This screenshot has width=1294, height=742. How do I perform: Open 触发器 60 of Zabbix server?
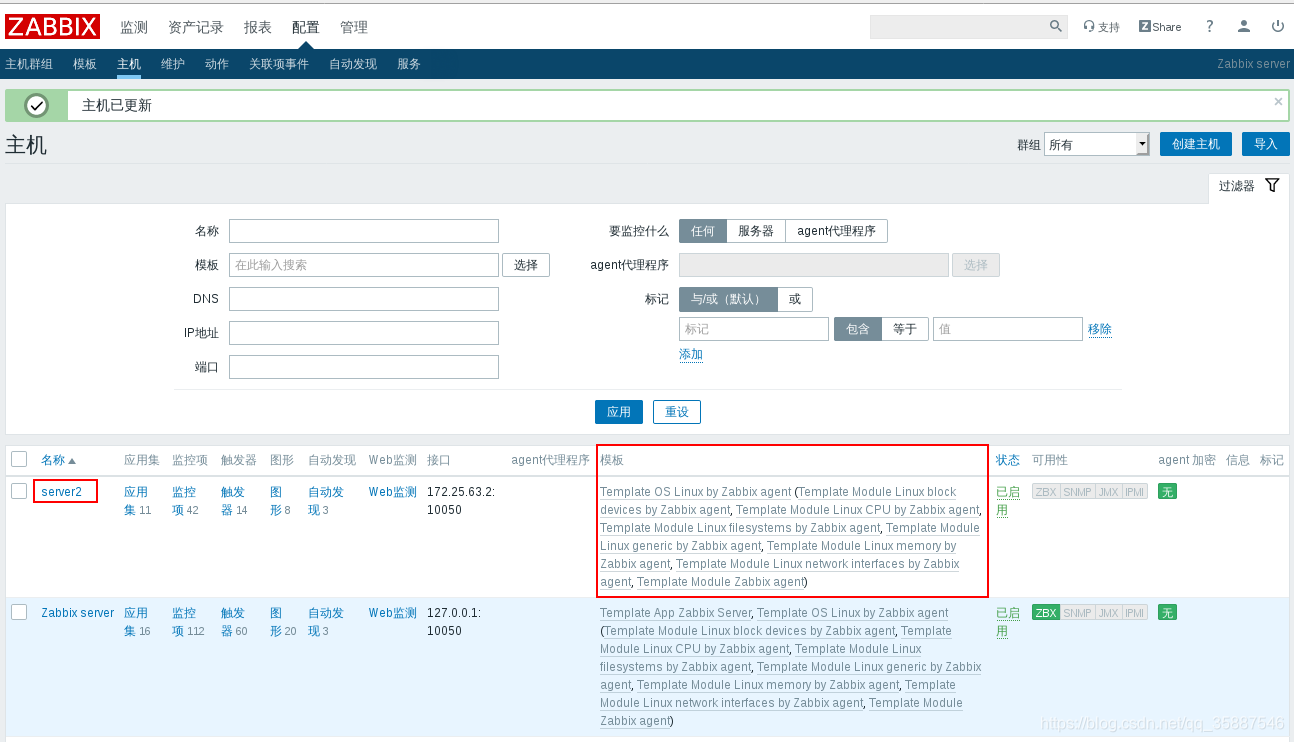pos(234,621)
